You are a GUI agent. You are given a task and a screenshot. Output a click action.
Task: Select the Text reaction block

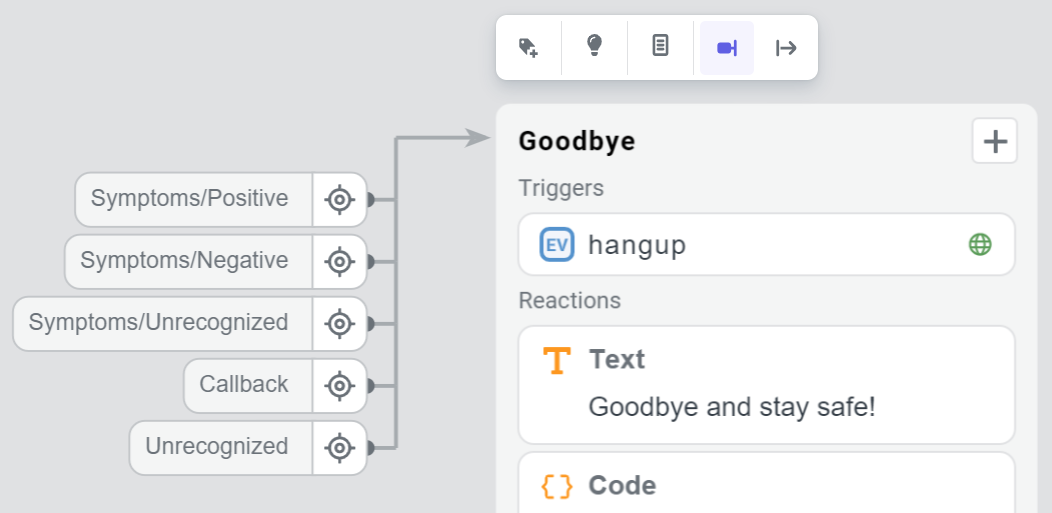coord(766,385)
